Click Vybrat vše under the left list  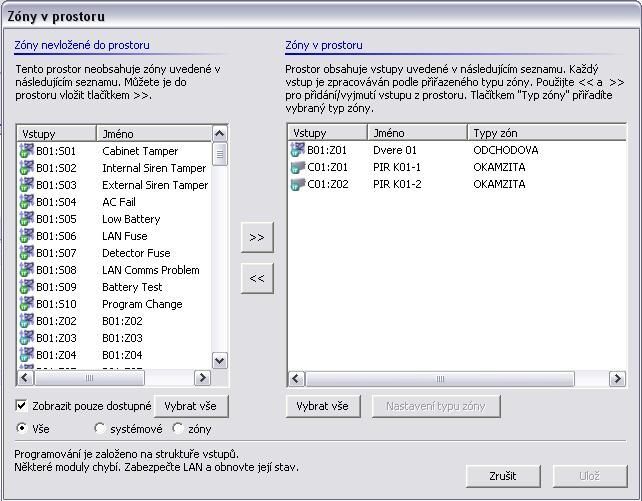pos(191,406)
